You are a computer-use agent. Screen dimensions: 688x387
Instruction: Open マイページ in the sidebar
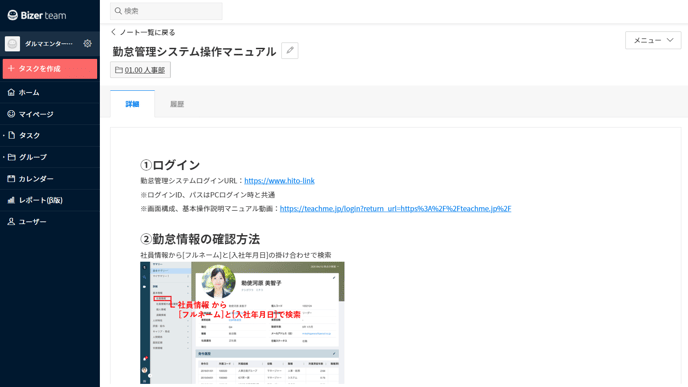[x=50, y=114]
